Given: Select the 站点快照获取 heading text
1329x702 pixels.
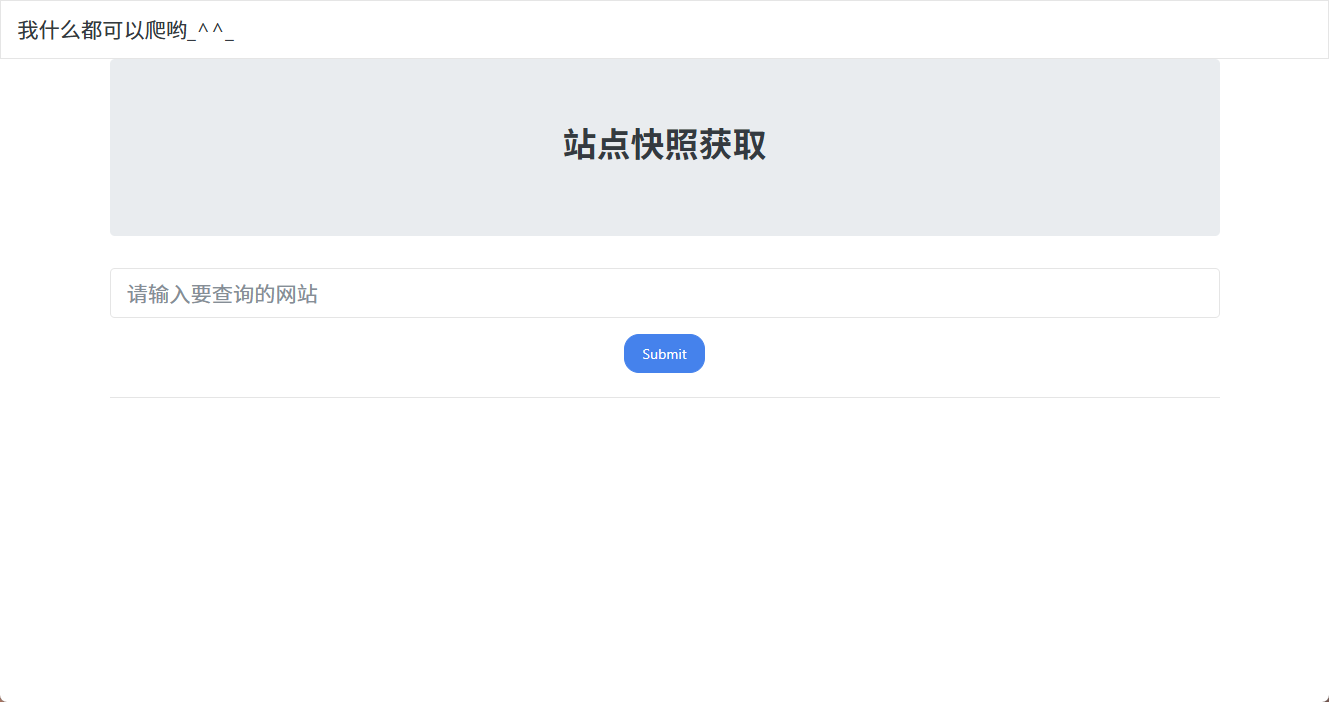Looking at the screenshot, I should pos(664,145).
